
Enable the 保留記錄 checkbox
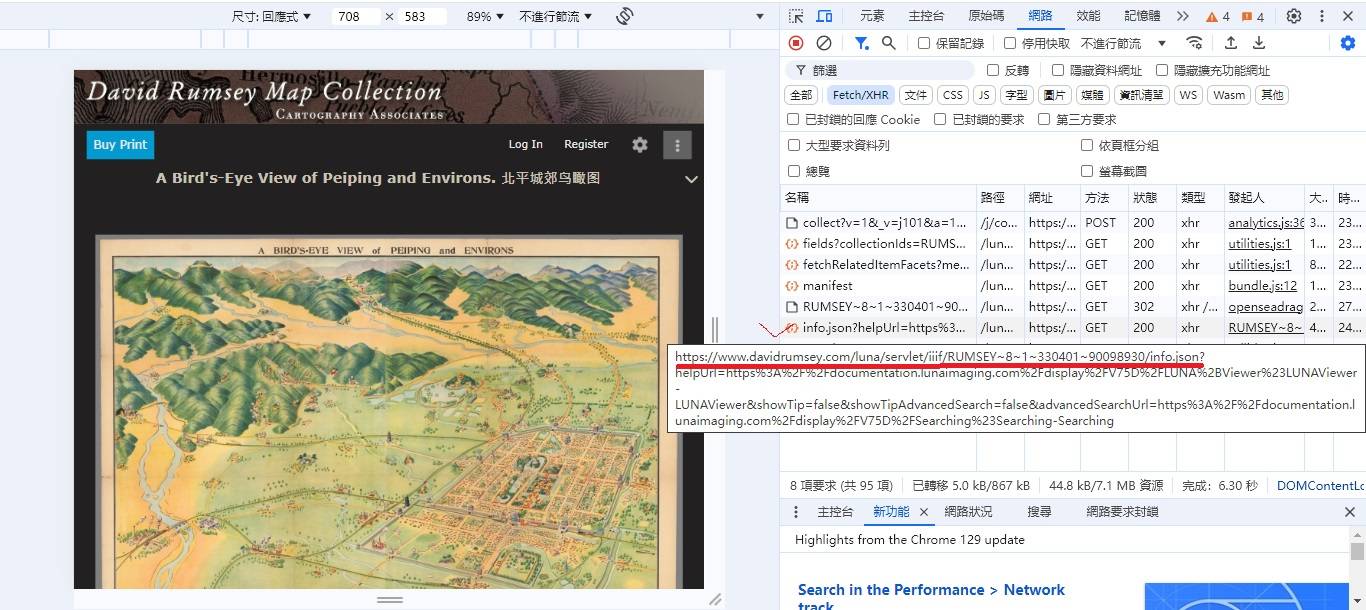[x=925, y=44]
